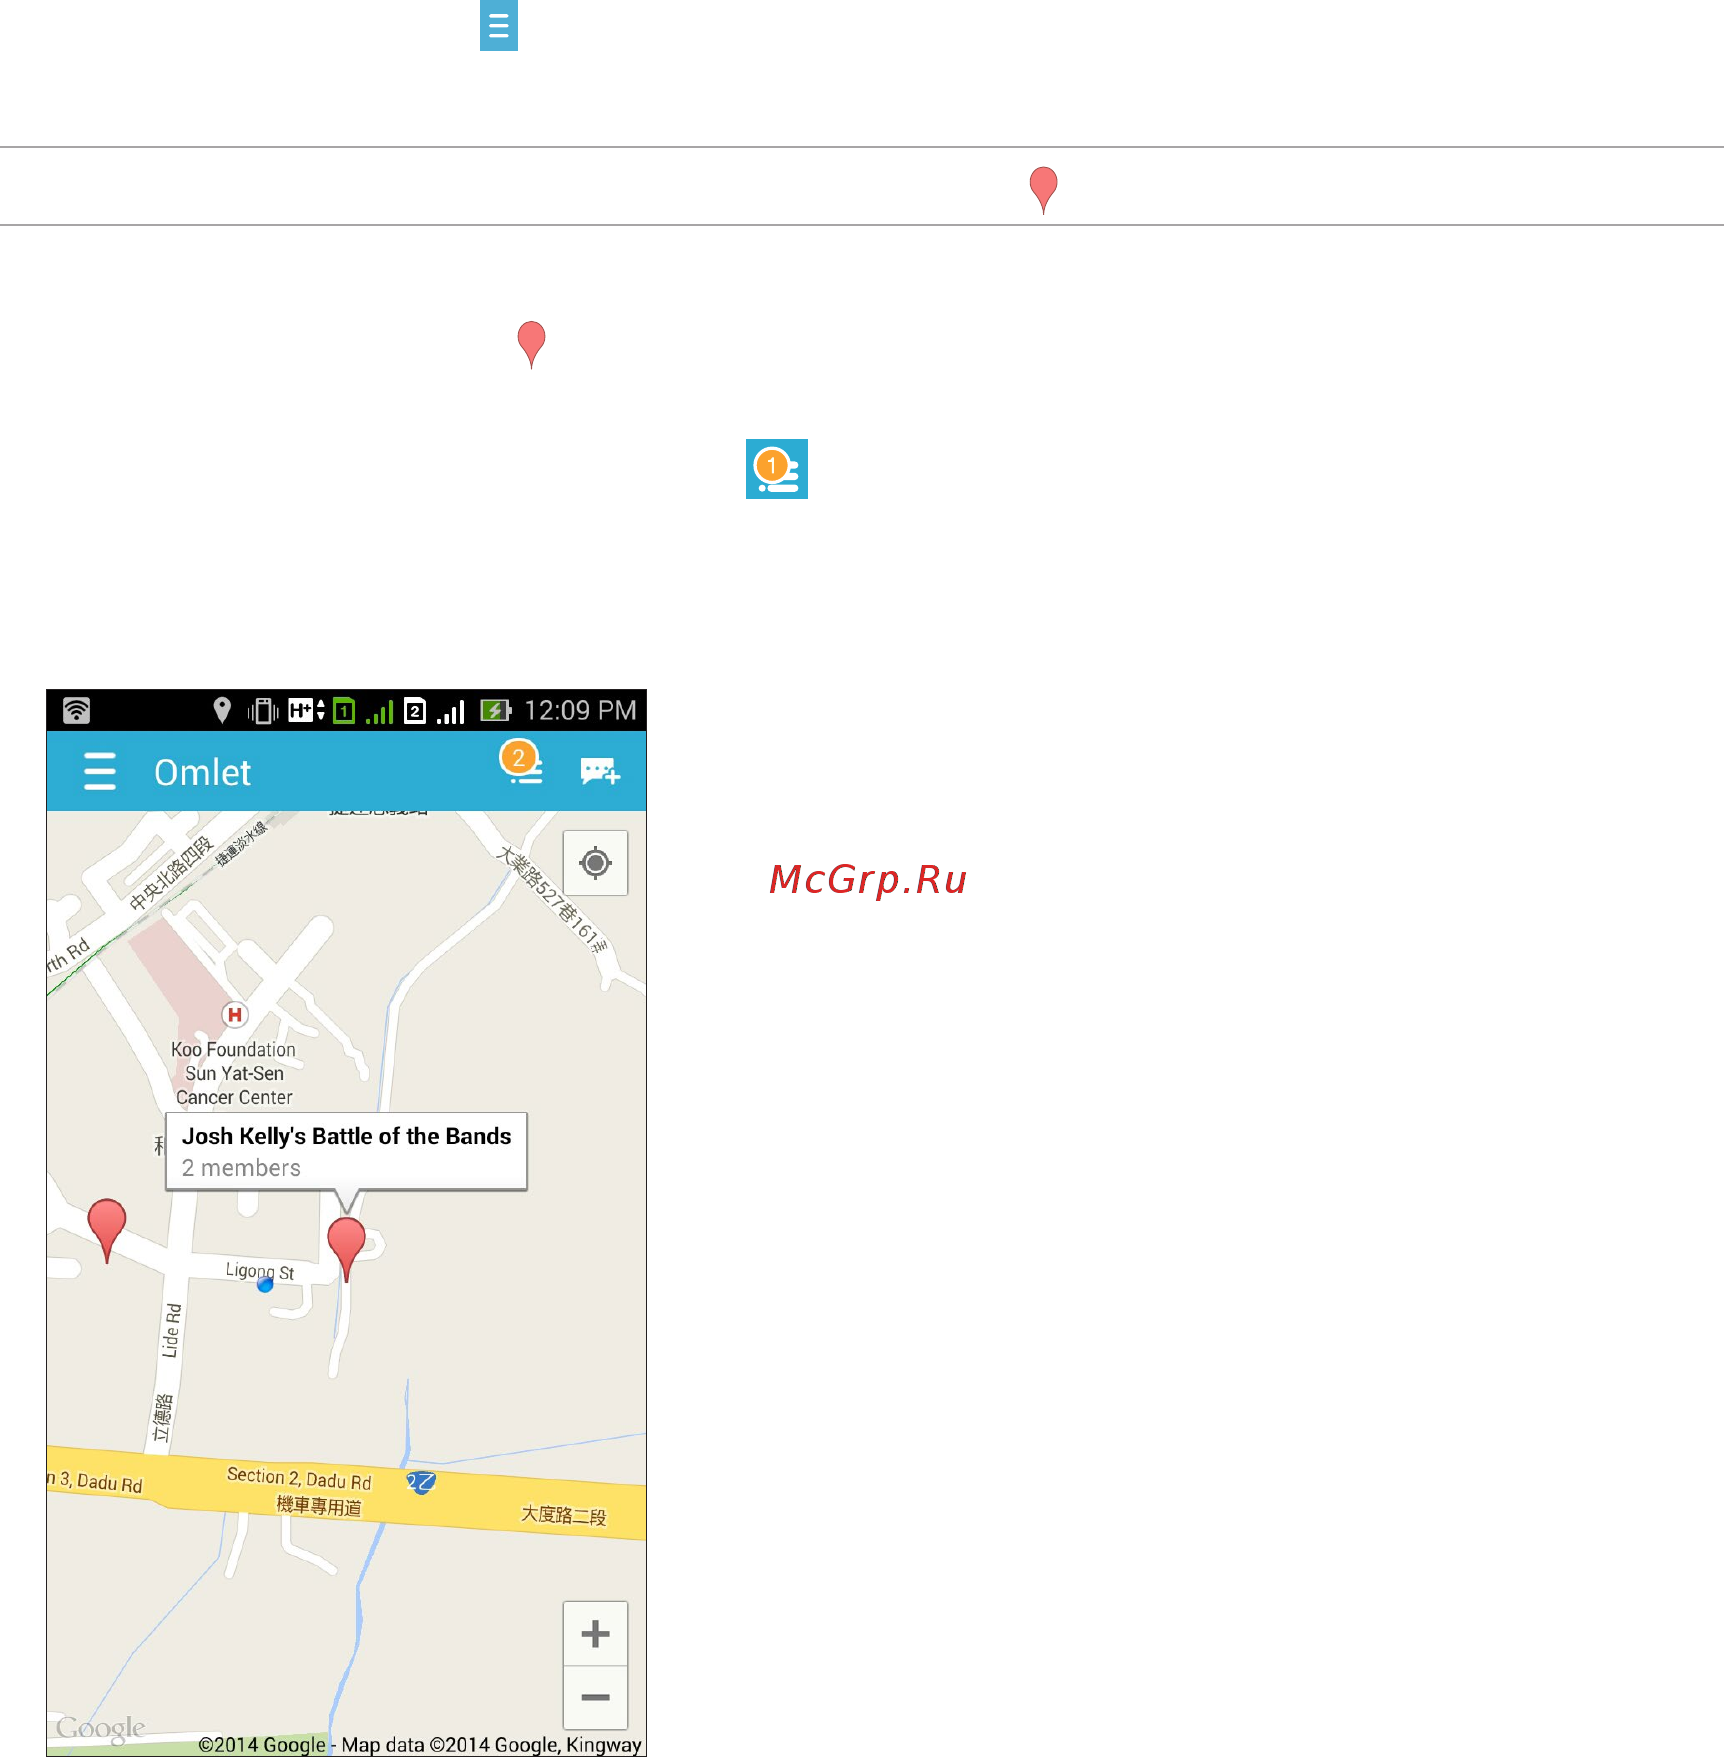Select red map pin left of Ligong St
The image size is (1724, 1757).
tap(107, 1229)
